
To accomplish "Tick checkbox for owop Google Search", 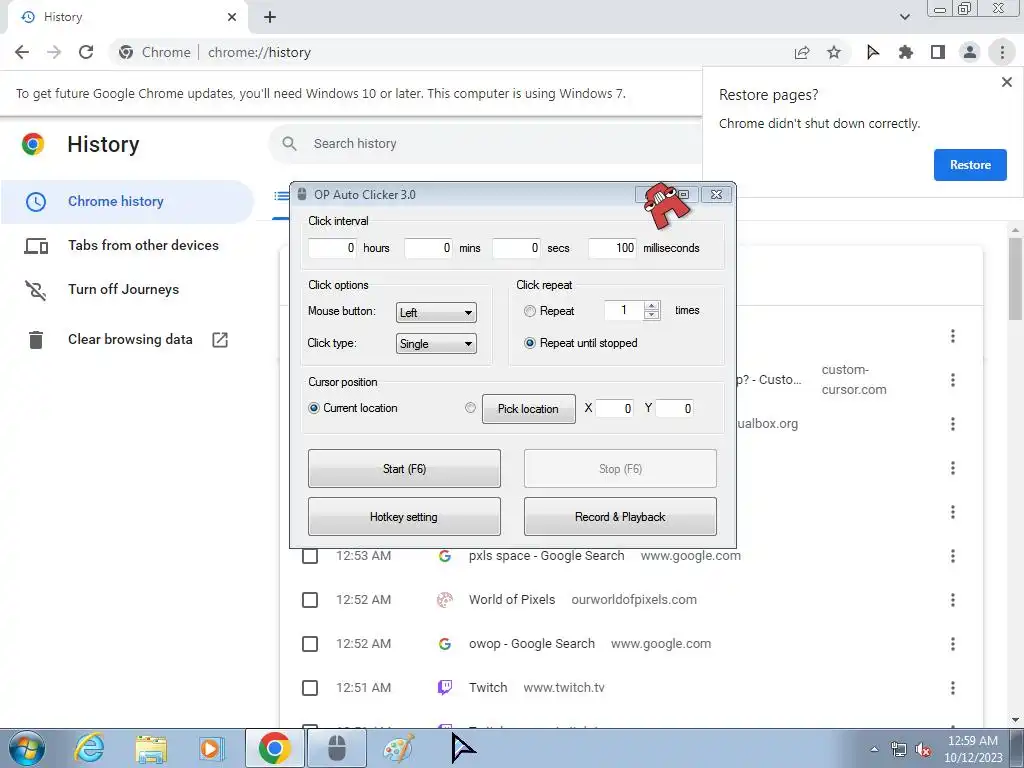I will coord(310,644).
